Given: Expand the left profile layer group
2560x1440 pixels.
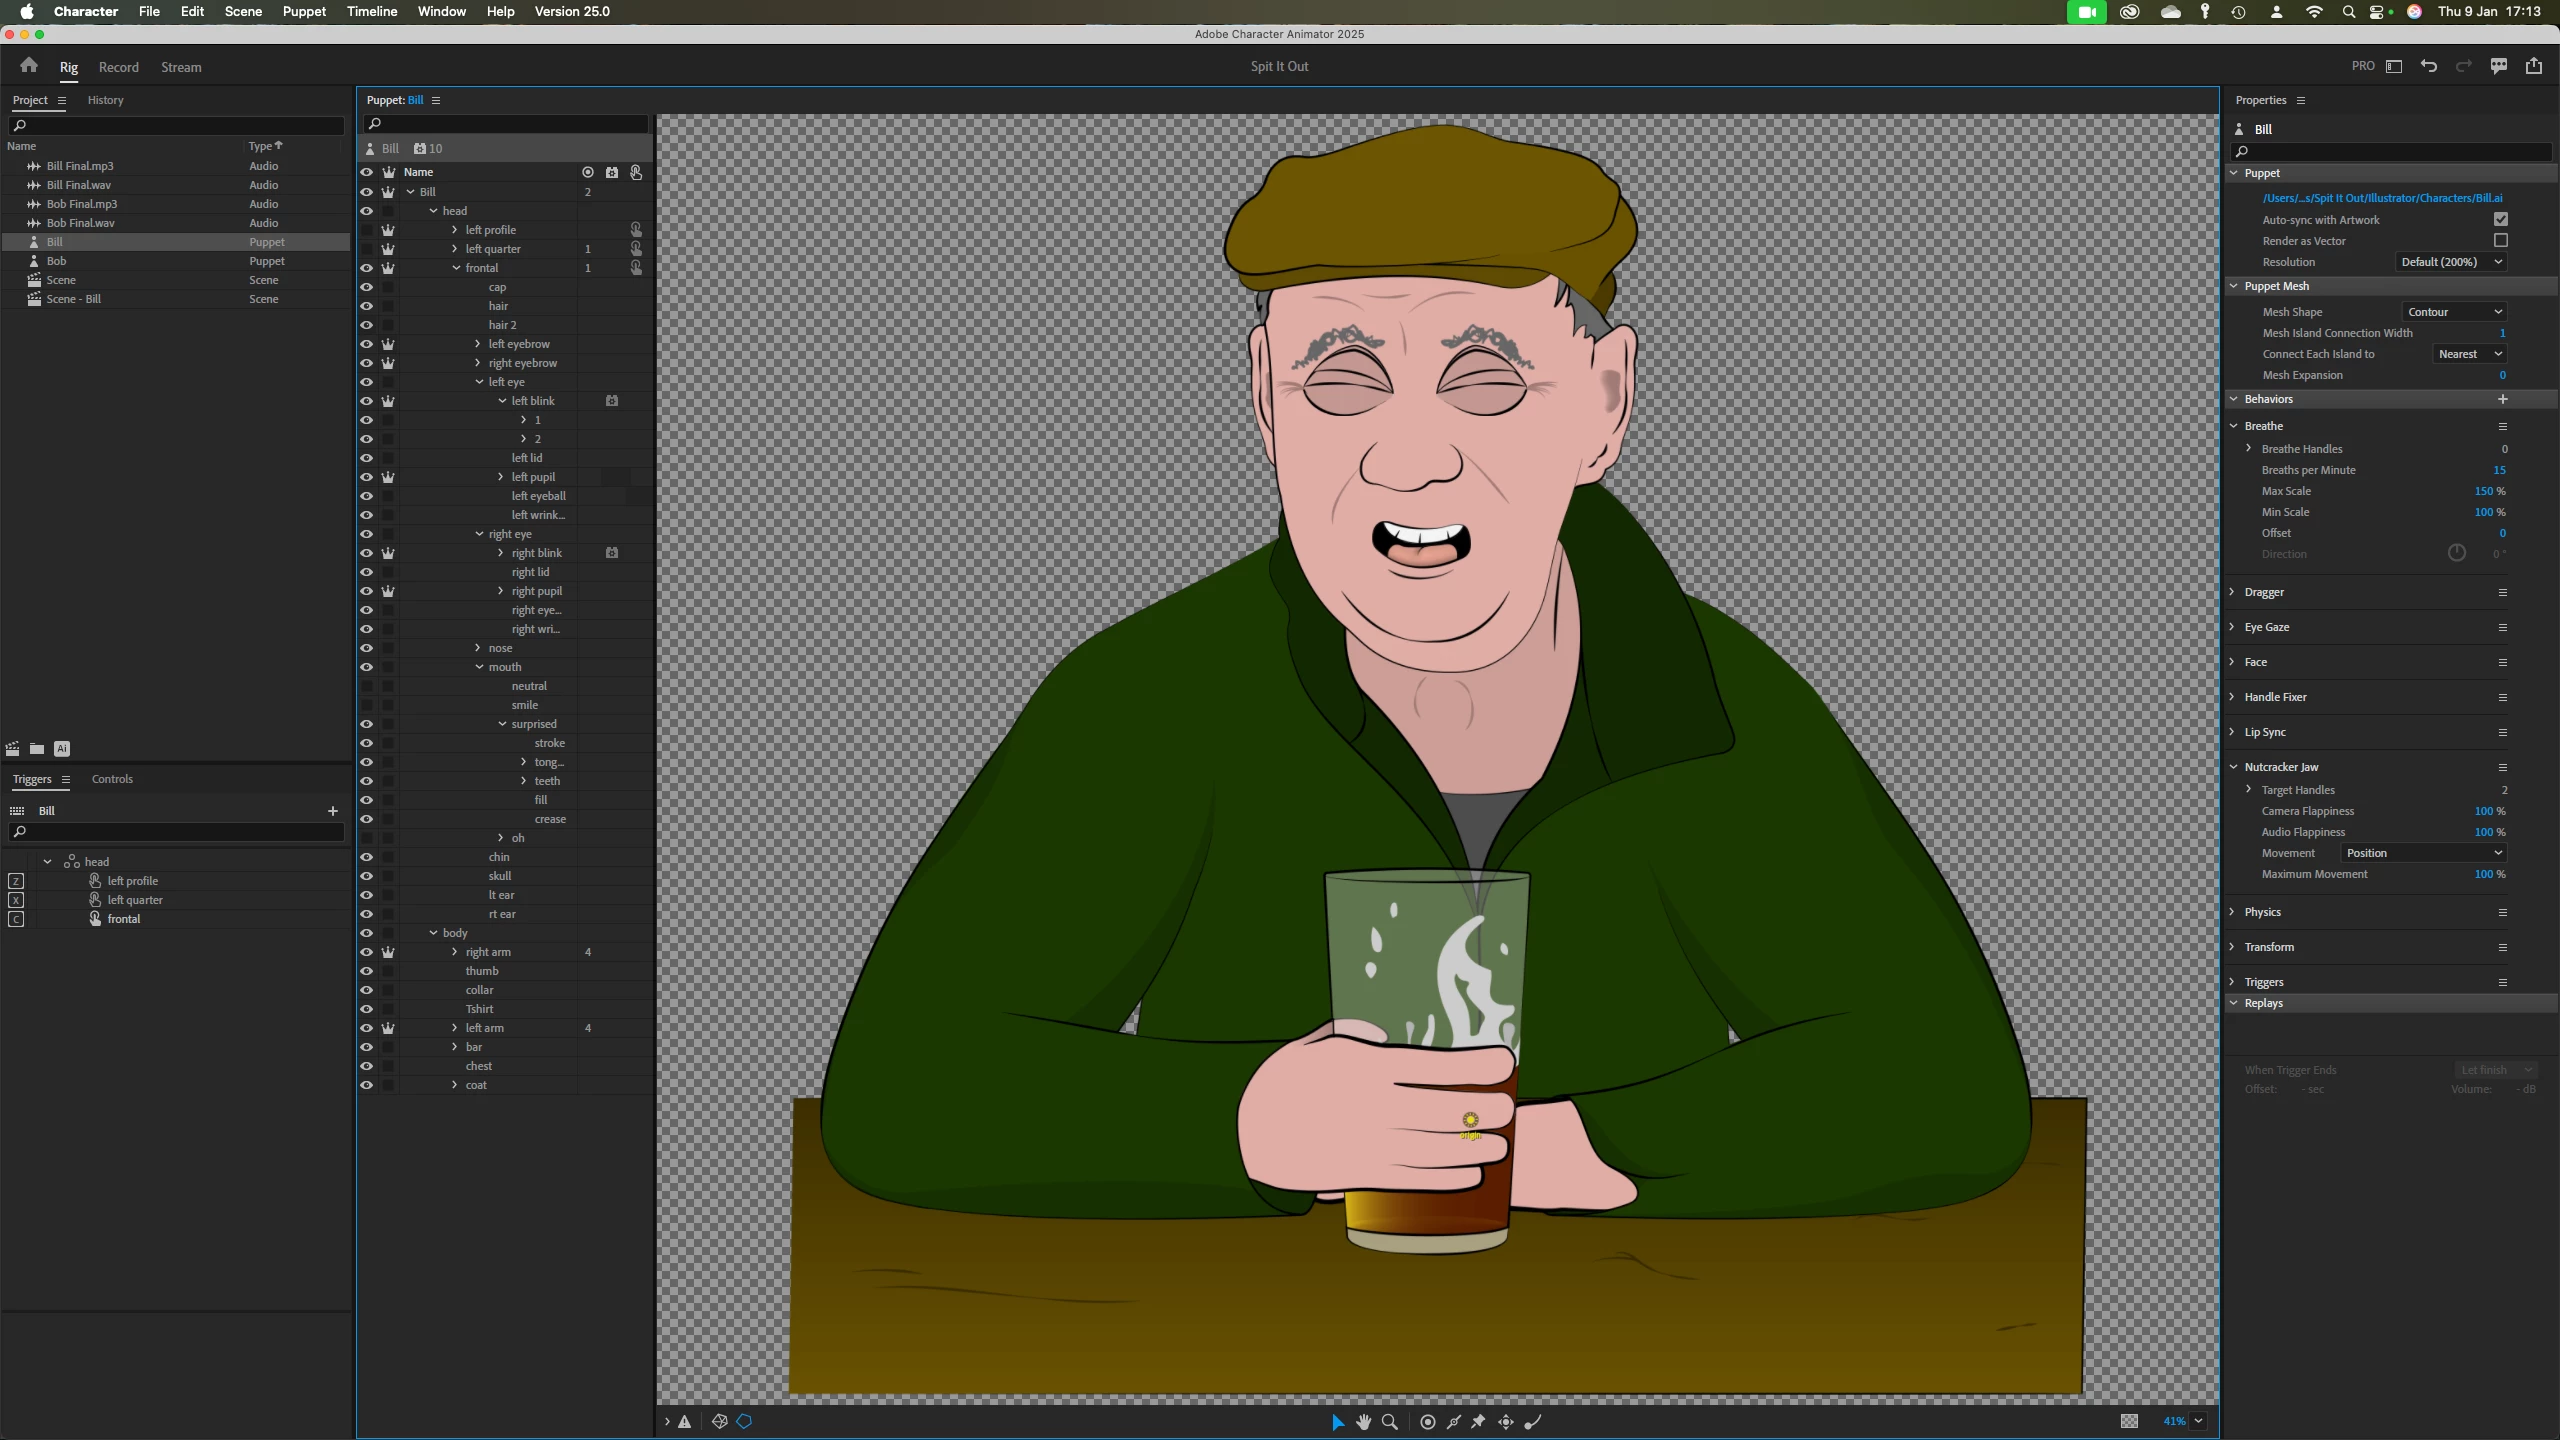Looking at the screenshot, I should tap(455, 230).
